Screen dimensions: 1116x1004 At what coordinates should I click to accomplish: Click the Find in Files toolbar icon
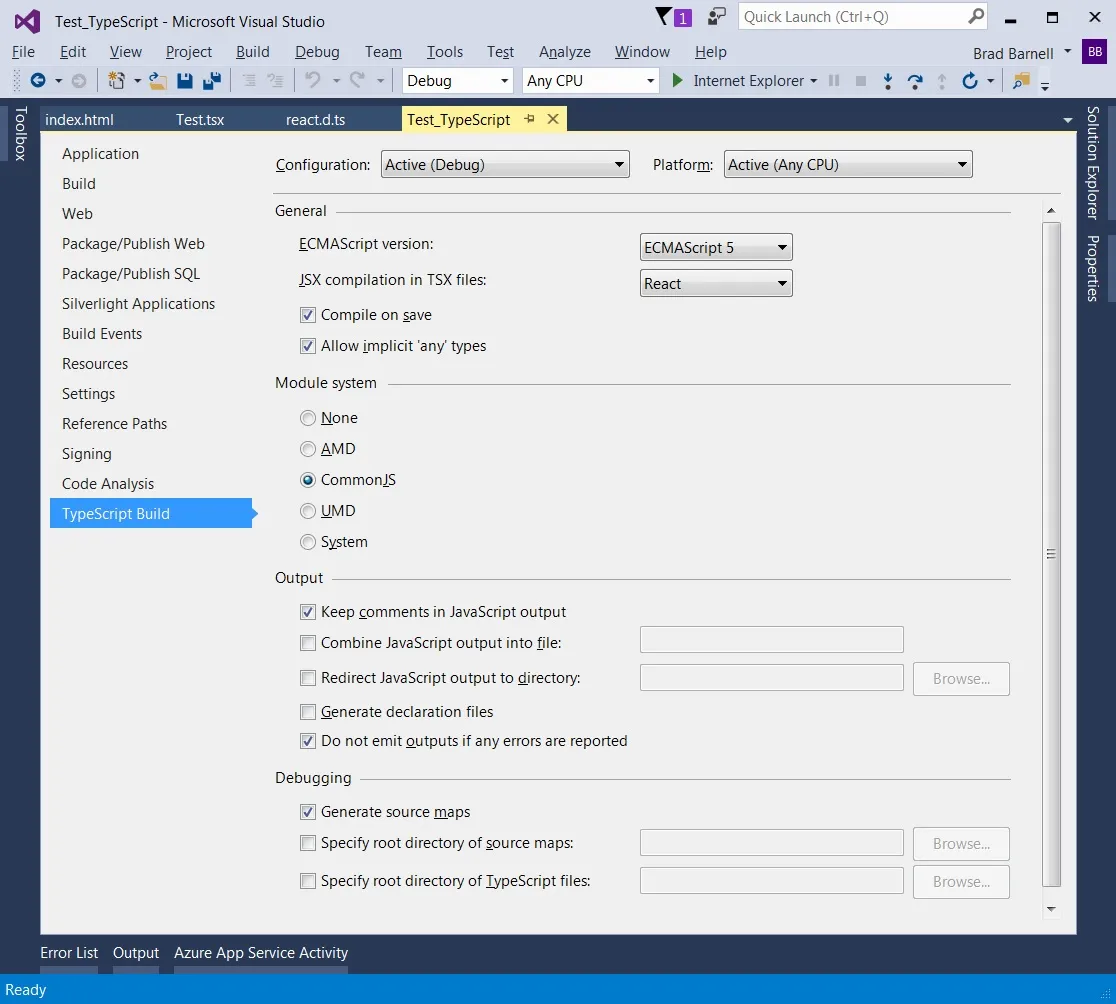pyautogui.click(x=1021, y=81)
